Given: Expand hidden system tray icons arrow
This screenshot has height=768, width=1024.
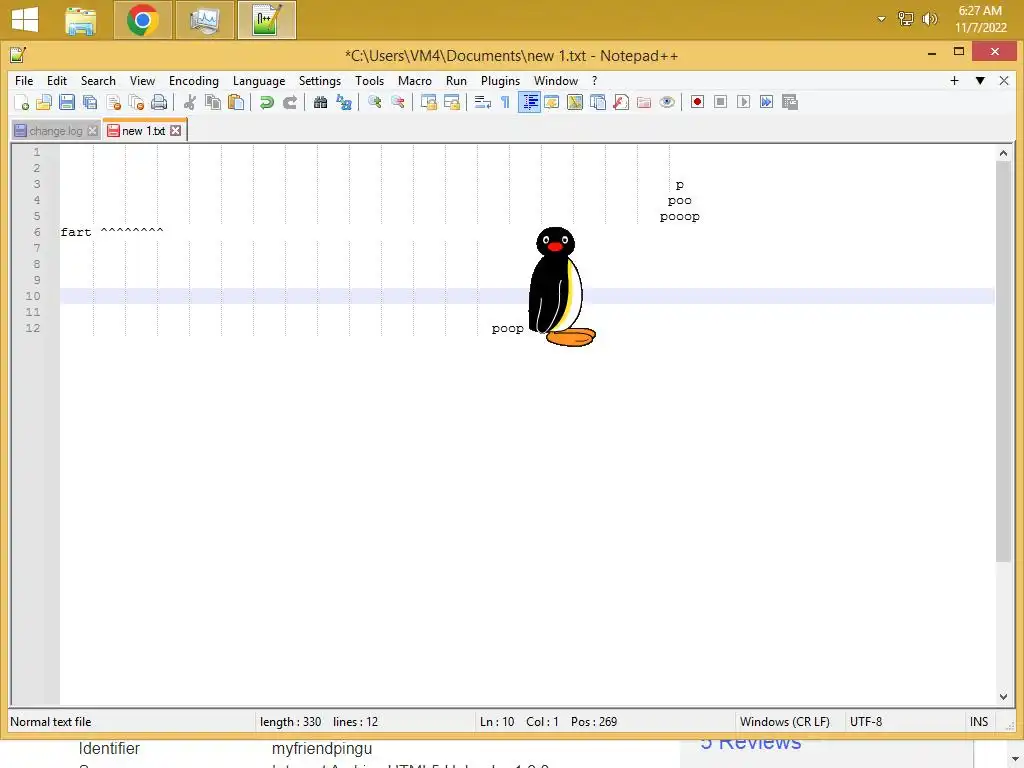Looking at the screenshot, I should click(x=881, y=19).
